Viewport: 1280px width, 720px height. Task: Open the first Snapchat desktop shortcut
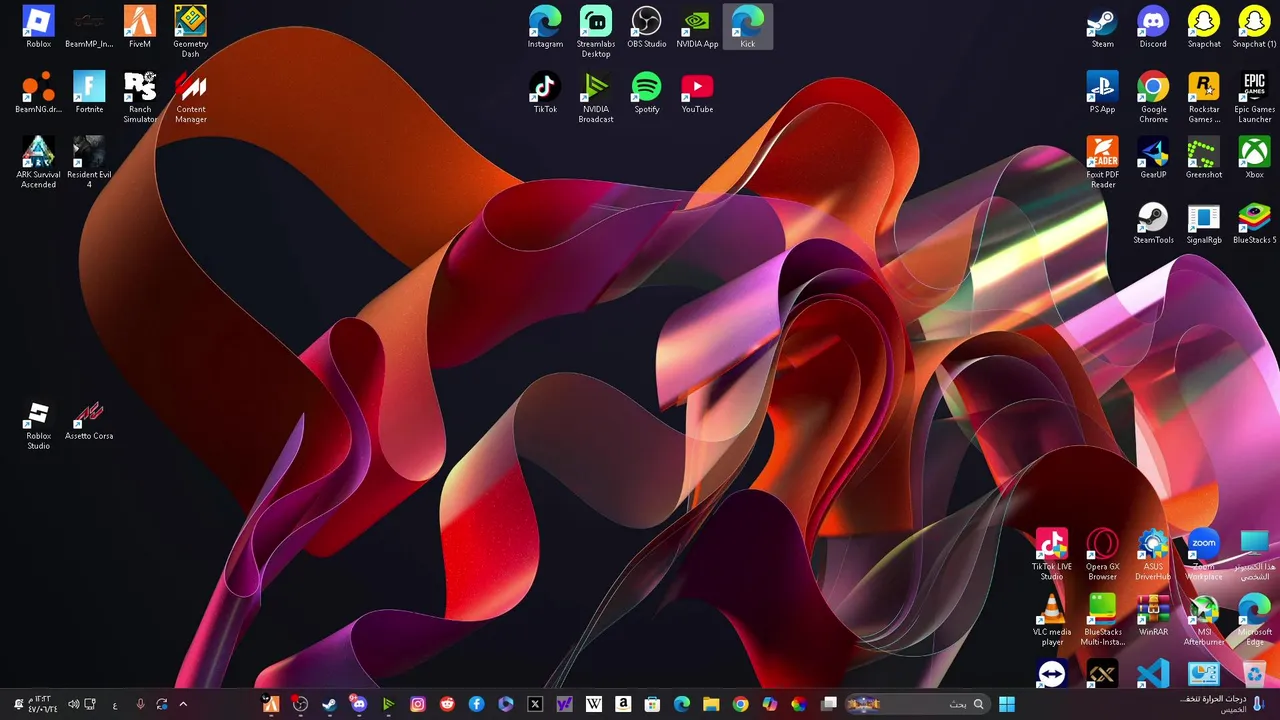(1204, 27)
